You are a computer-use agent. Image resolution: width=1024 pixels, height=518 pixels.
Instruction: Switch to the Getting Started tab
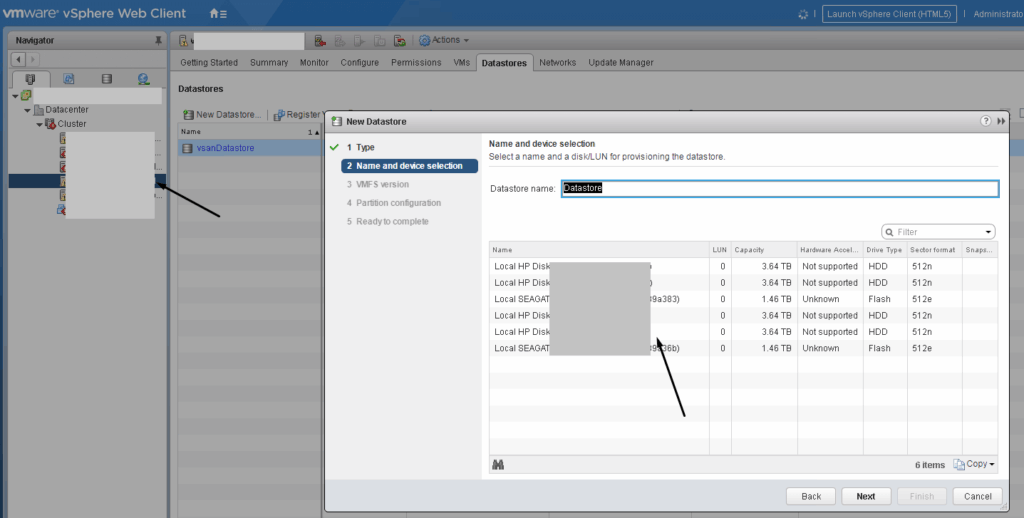coord(209,63)
